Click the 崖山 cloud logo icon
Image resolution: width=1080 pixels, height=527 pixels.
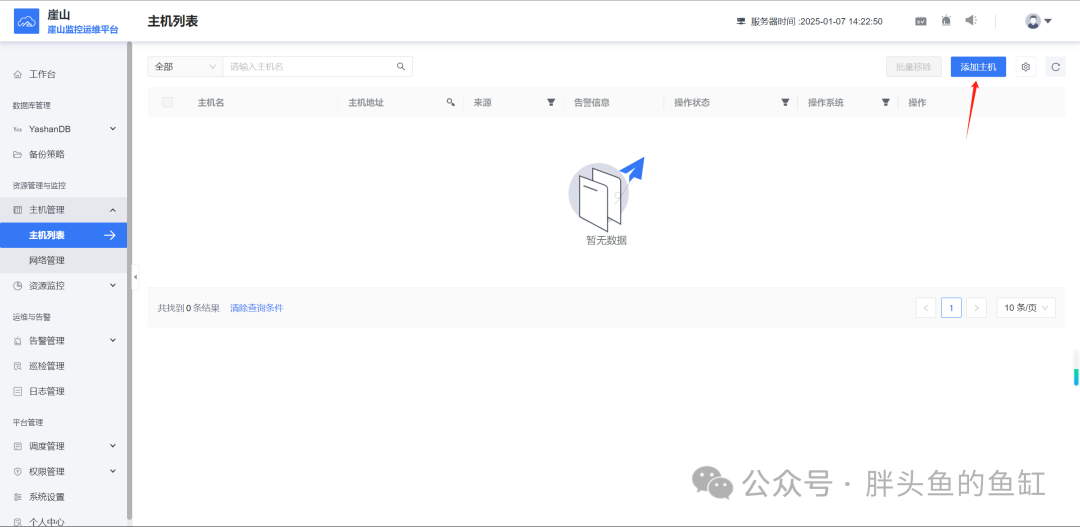[x=27, y=21]
